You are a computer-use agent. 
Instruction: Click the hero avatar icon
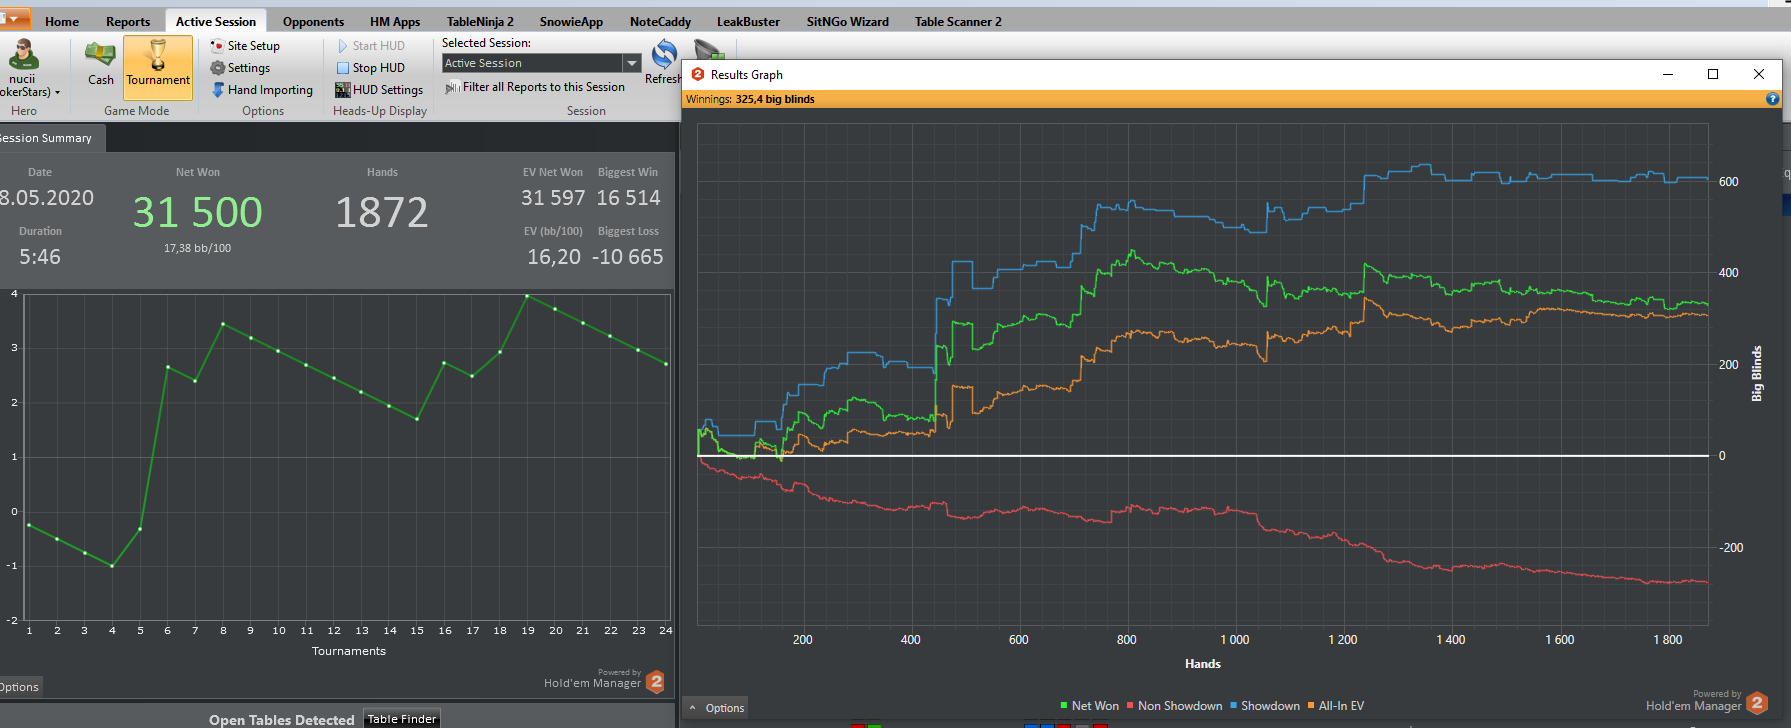23,55
